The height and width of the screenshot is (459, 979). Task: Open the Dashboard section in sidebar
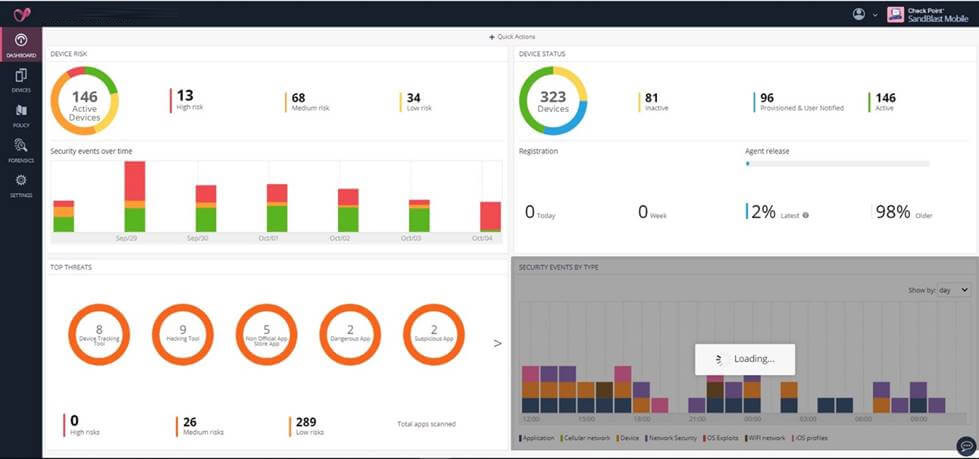click(x=20, y=44)
